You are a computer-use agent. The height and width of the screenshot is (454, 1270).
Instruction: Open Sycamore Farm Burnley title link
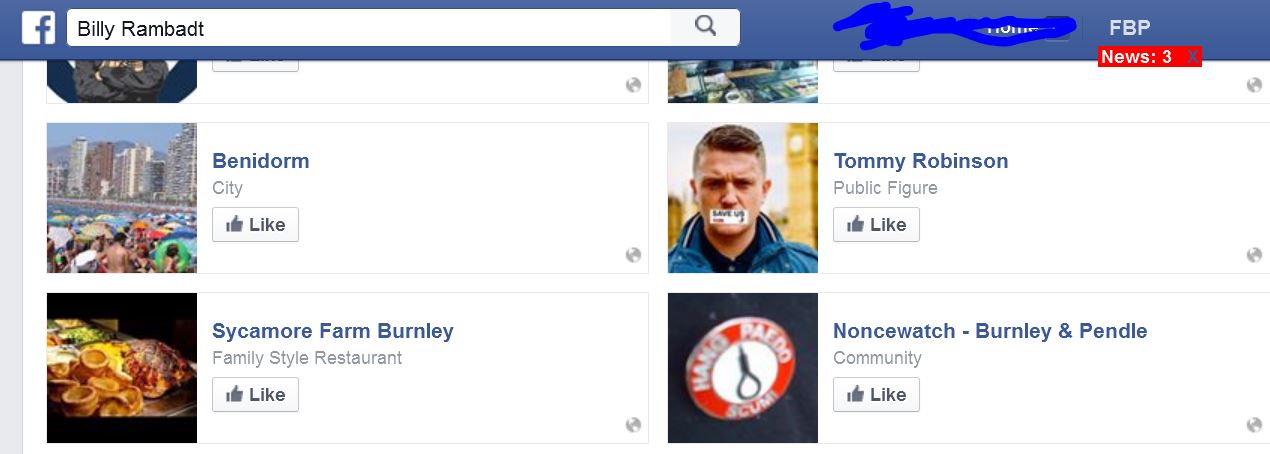(x=333, y=331)
